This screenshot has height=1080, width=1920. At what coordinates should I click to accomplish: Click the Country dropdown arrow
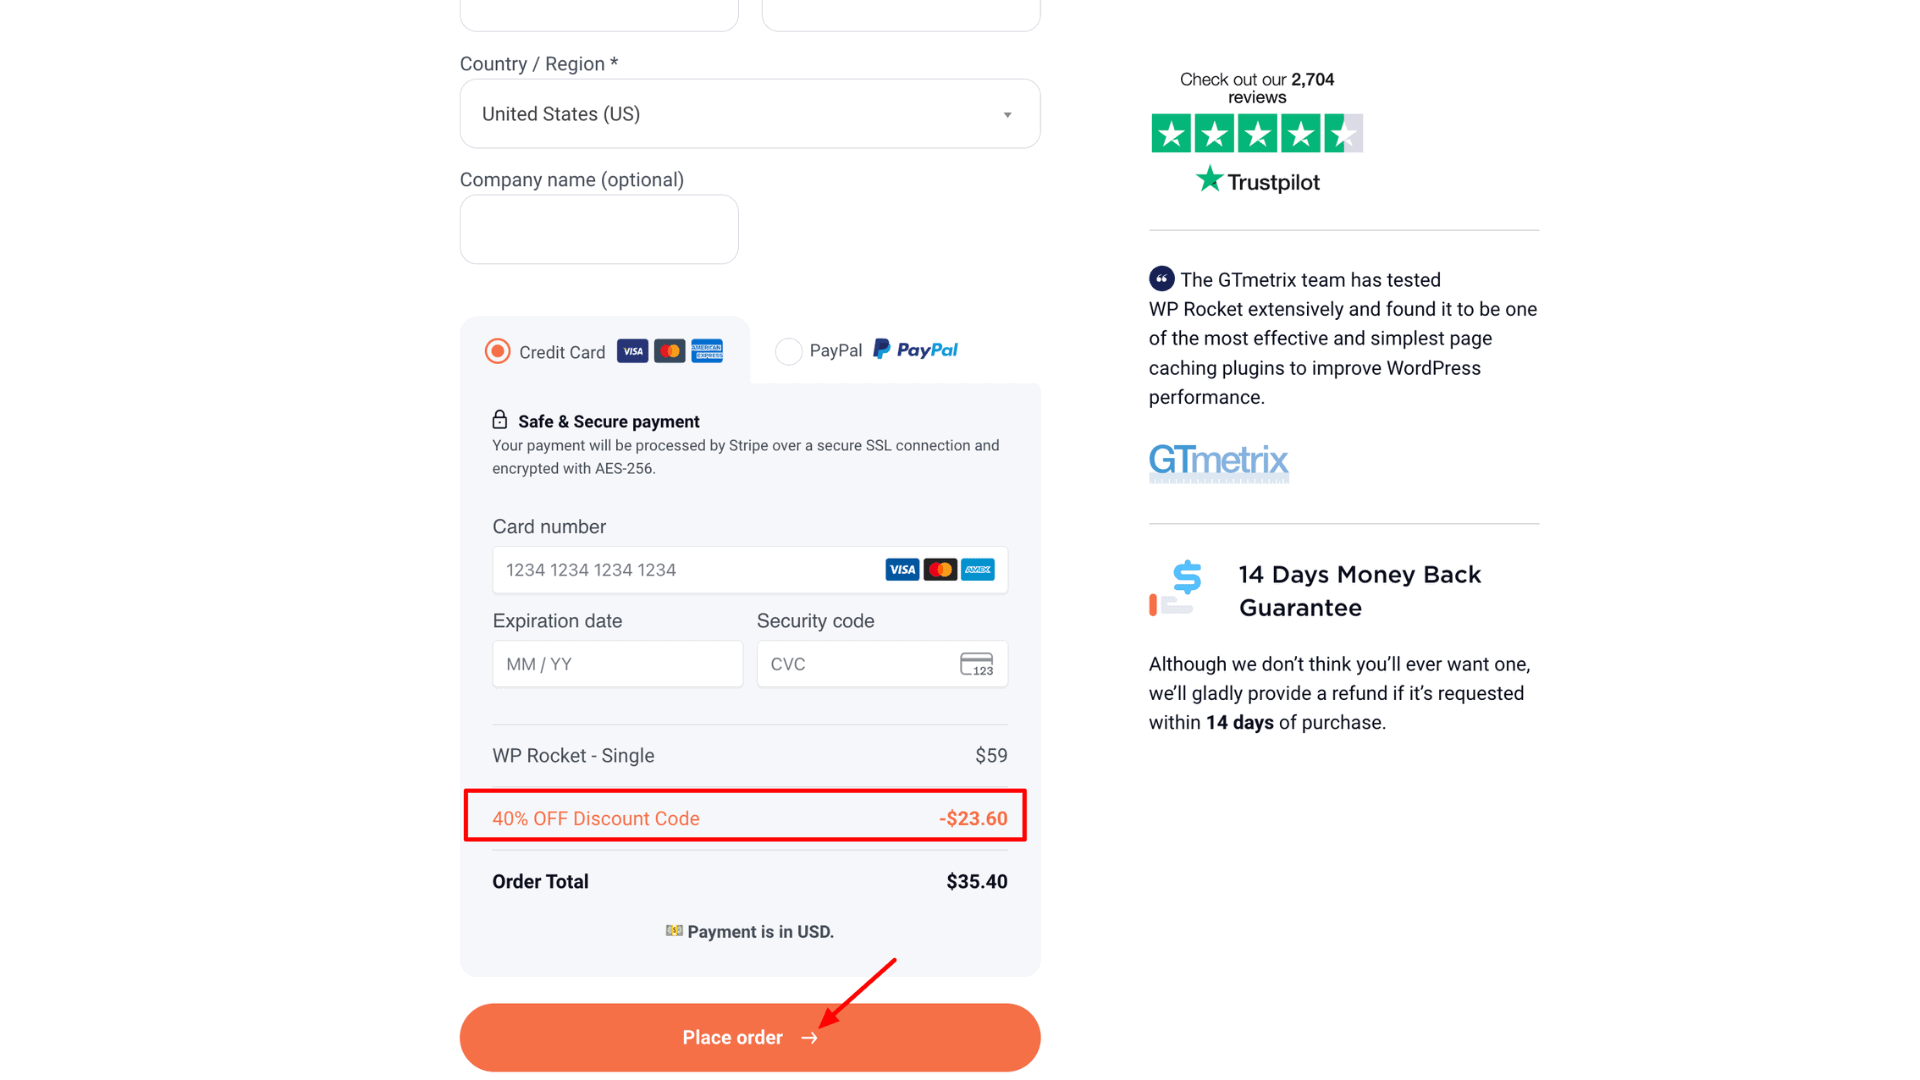[x=1007, y=115]
